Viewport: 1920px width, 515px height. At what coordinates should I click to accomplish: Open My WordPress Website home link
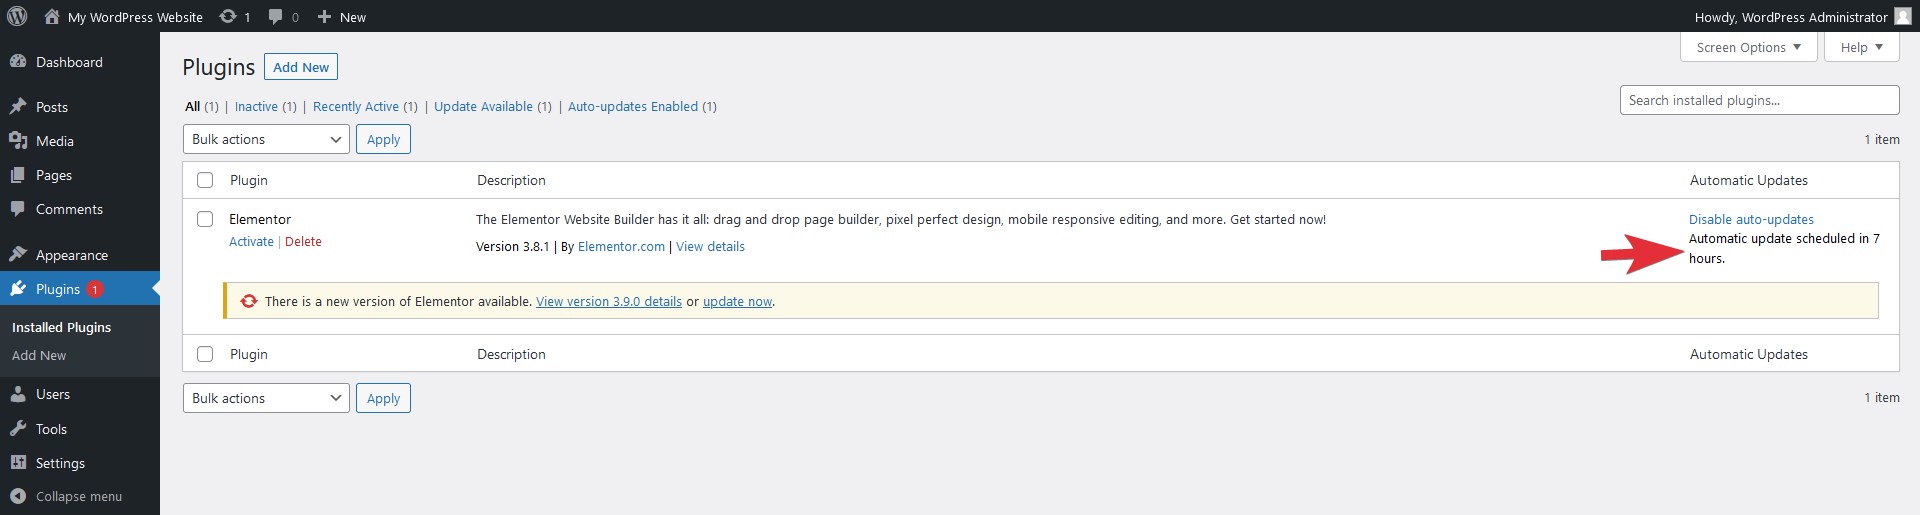pyautogui.click(x=123, y=17)
